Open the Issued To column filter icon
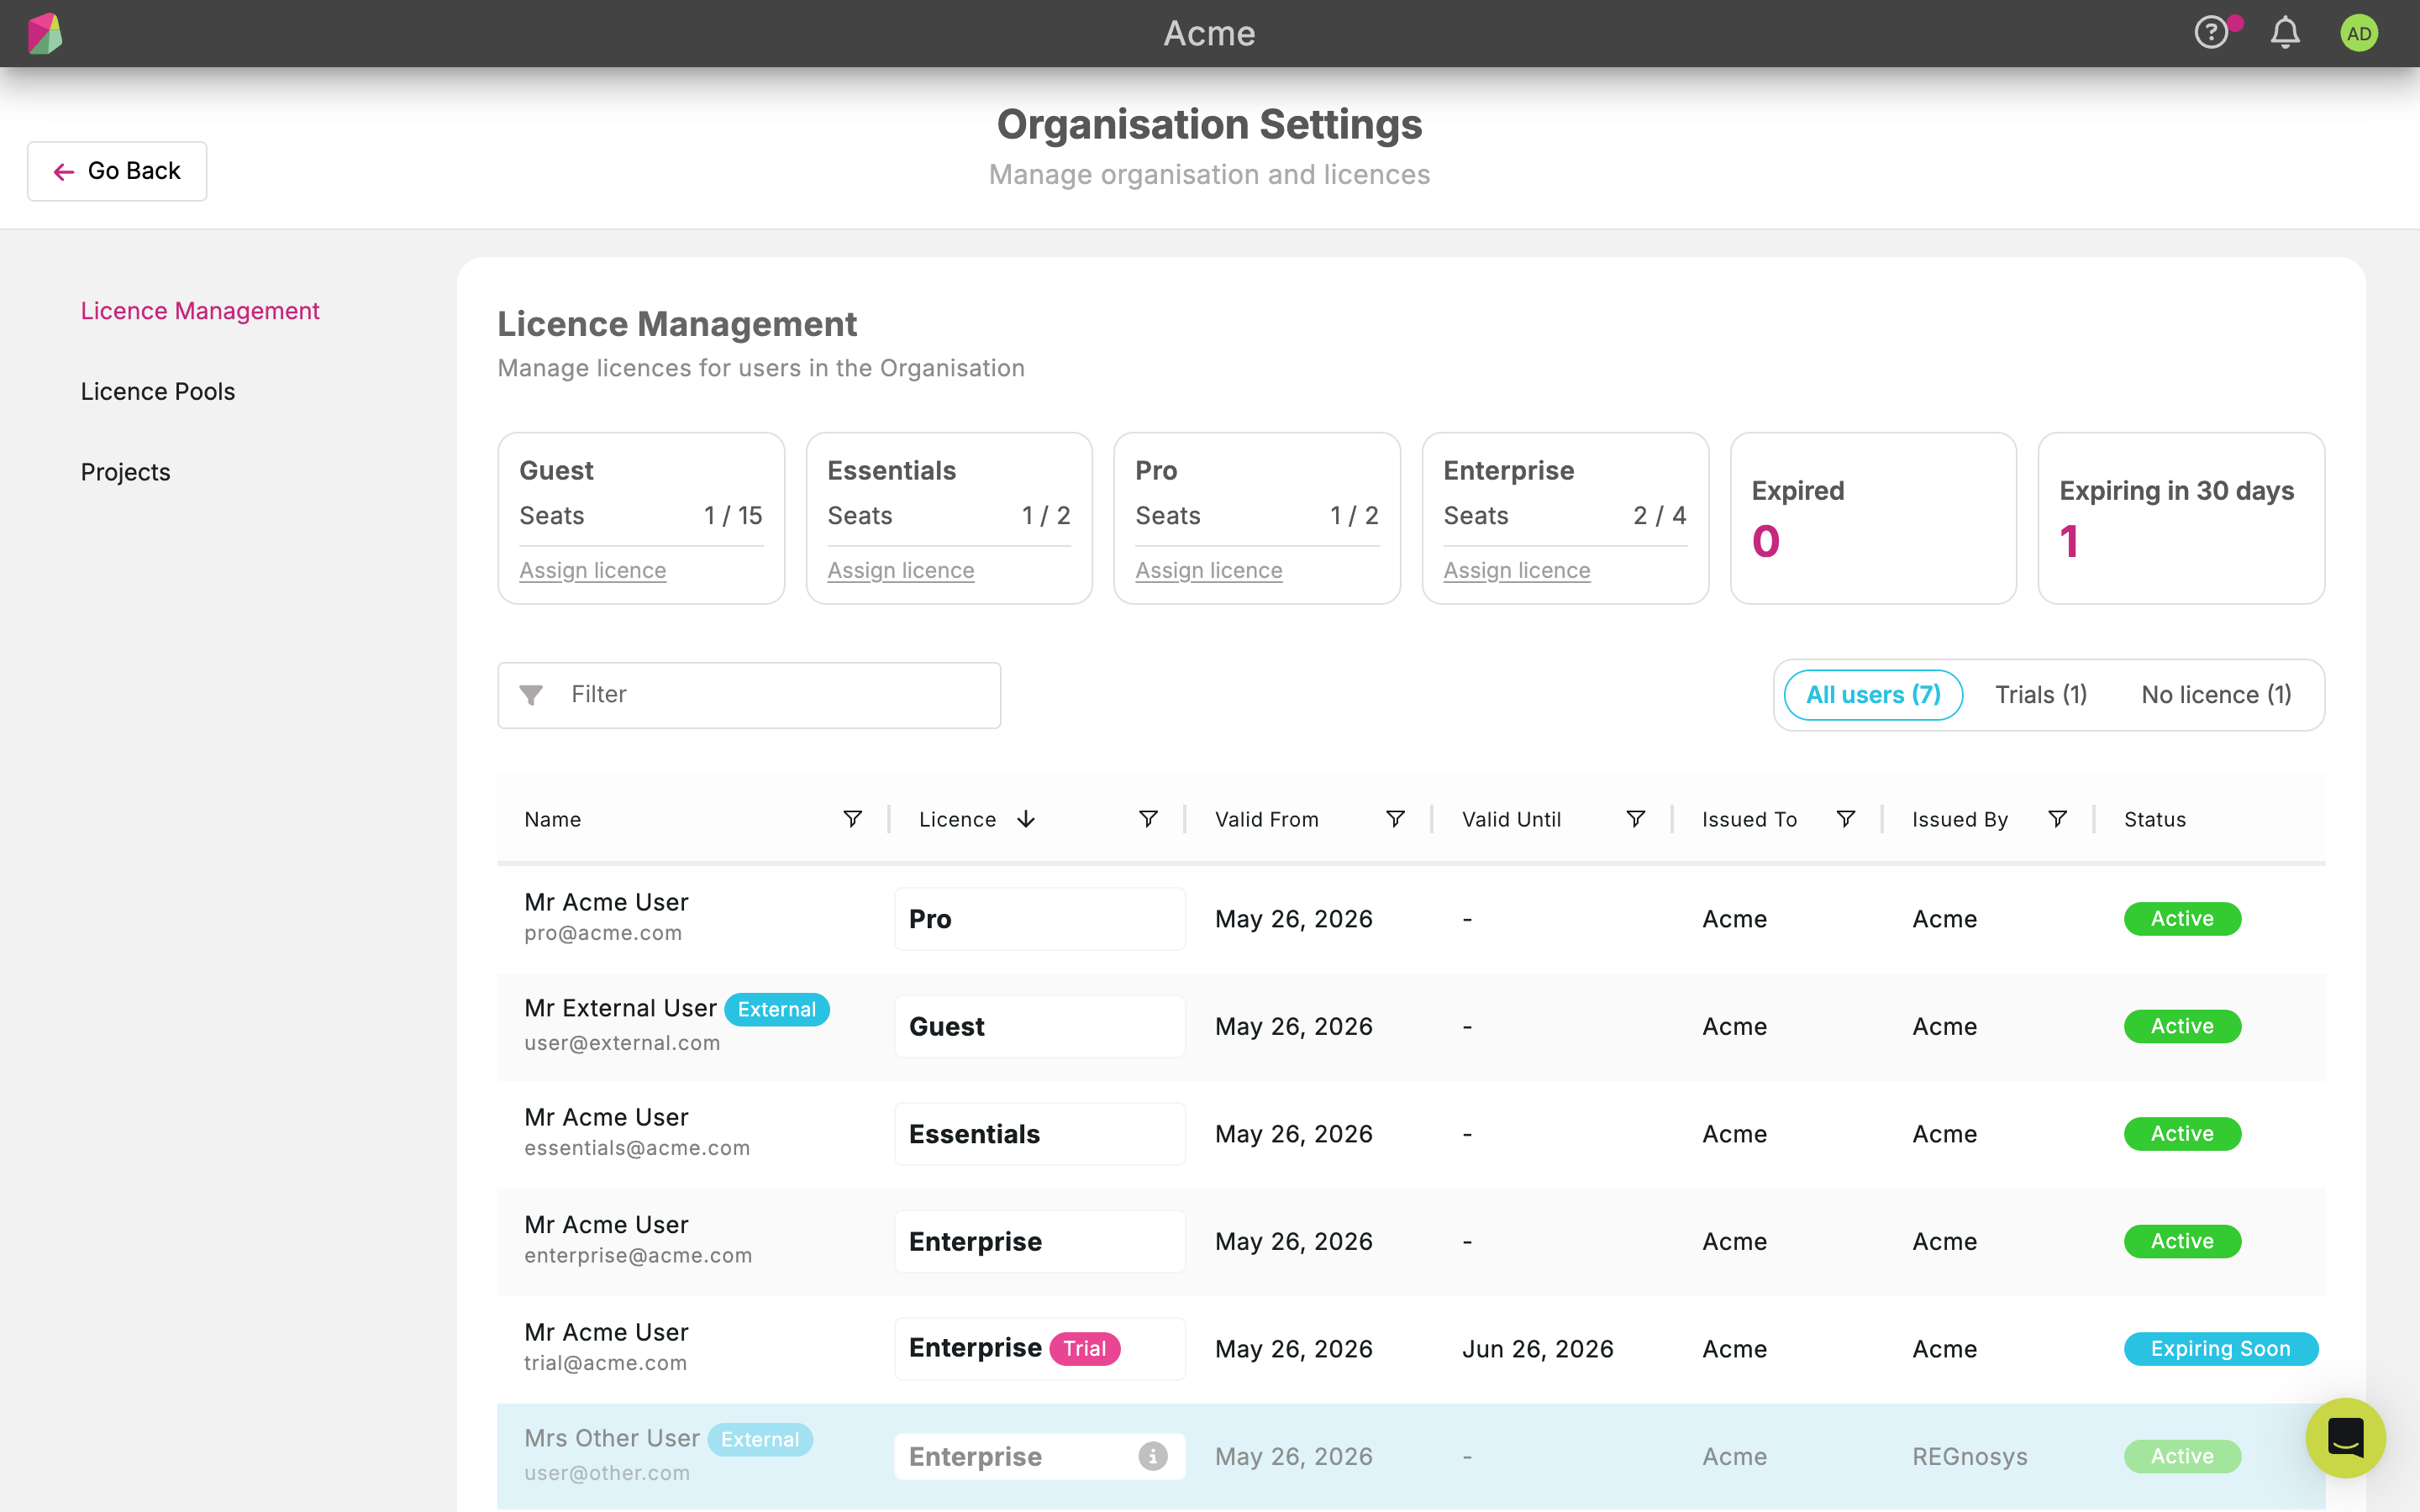 1846,819
